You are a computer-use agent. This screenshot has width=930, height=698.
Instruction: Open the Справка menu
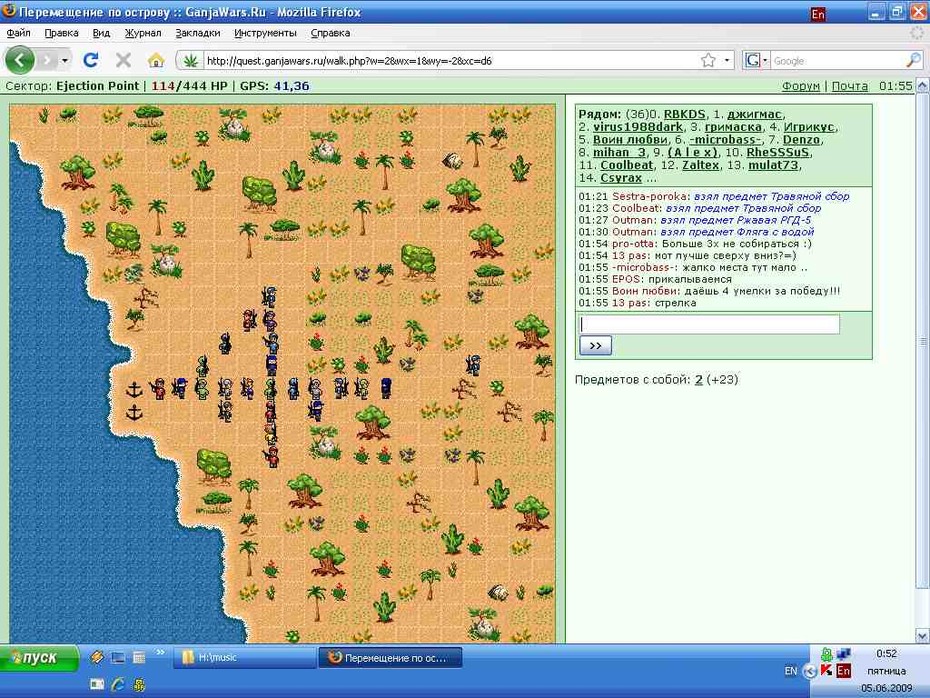click(330, 33)
